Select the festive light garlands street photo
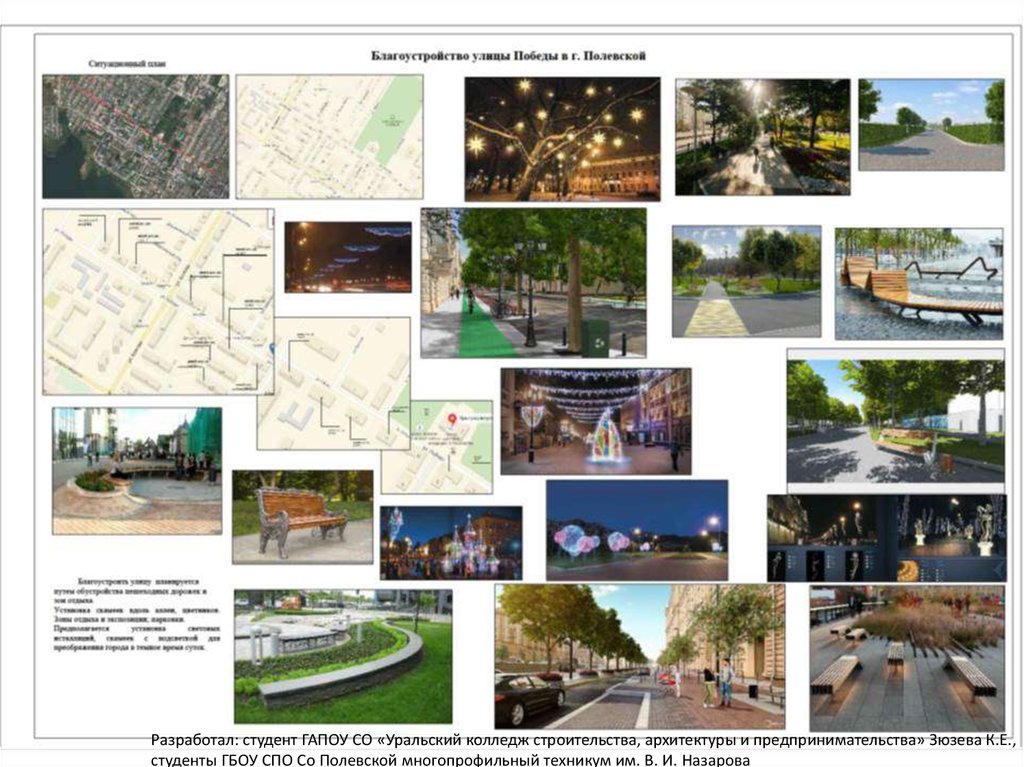The height and width of the screenshot is (767, 1024). 595,421
